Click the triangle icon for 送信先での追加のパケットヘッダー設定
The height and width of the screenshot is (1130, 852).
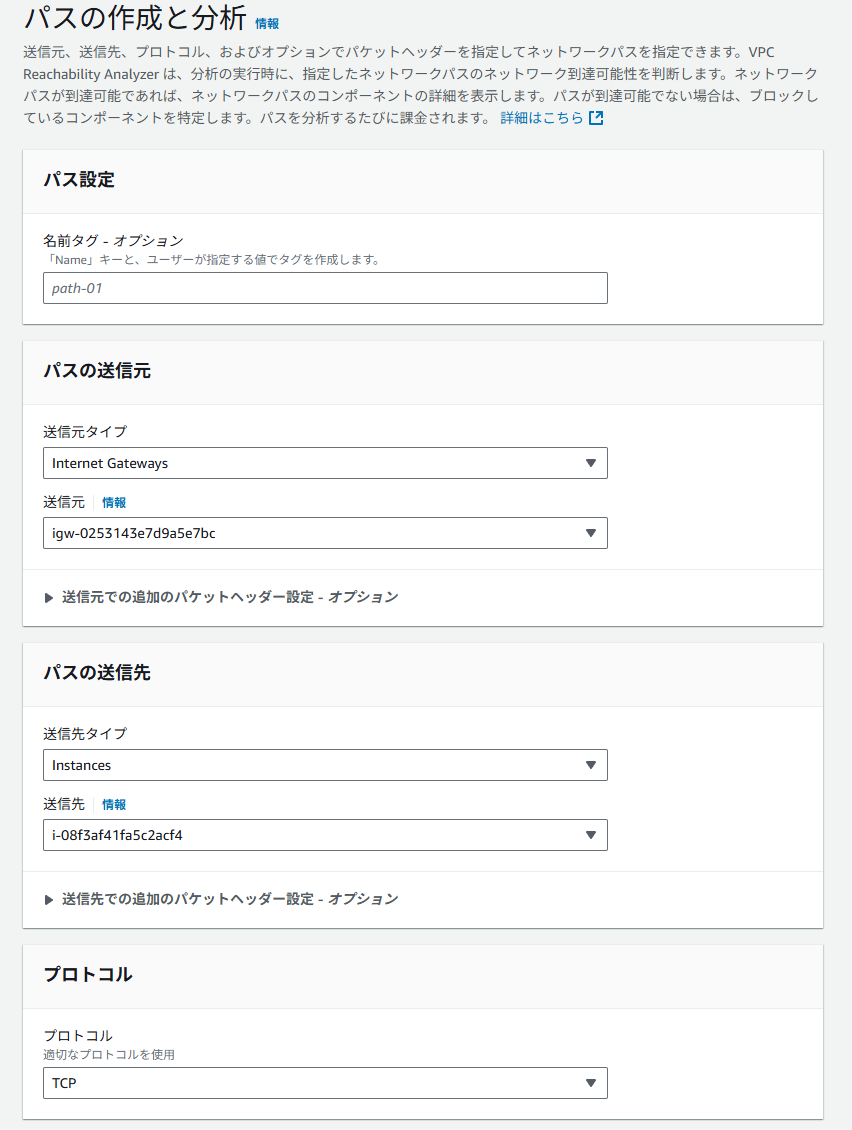point(49,899)
